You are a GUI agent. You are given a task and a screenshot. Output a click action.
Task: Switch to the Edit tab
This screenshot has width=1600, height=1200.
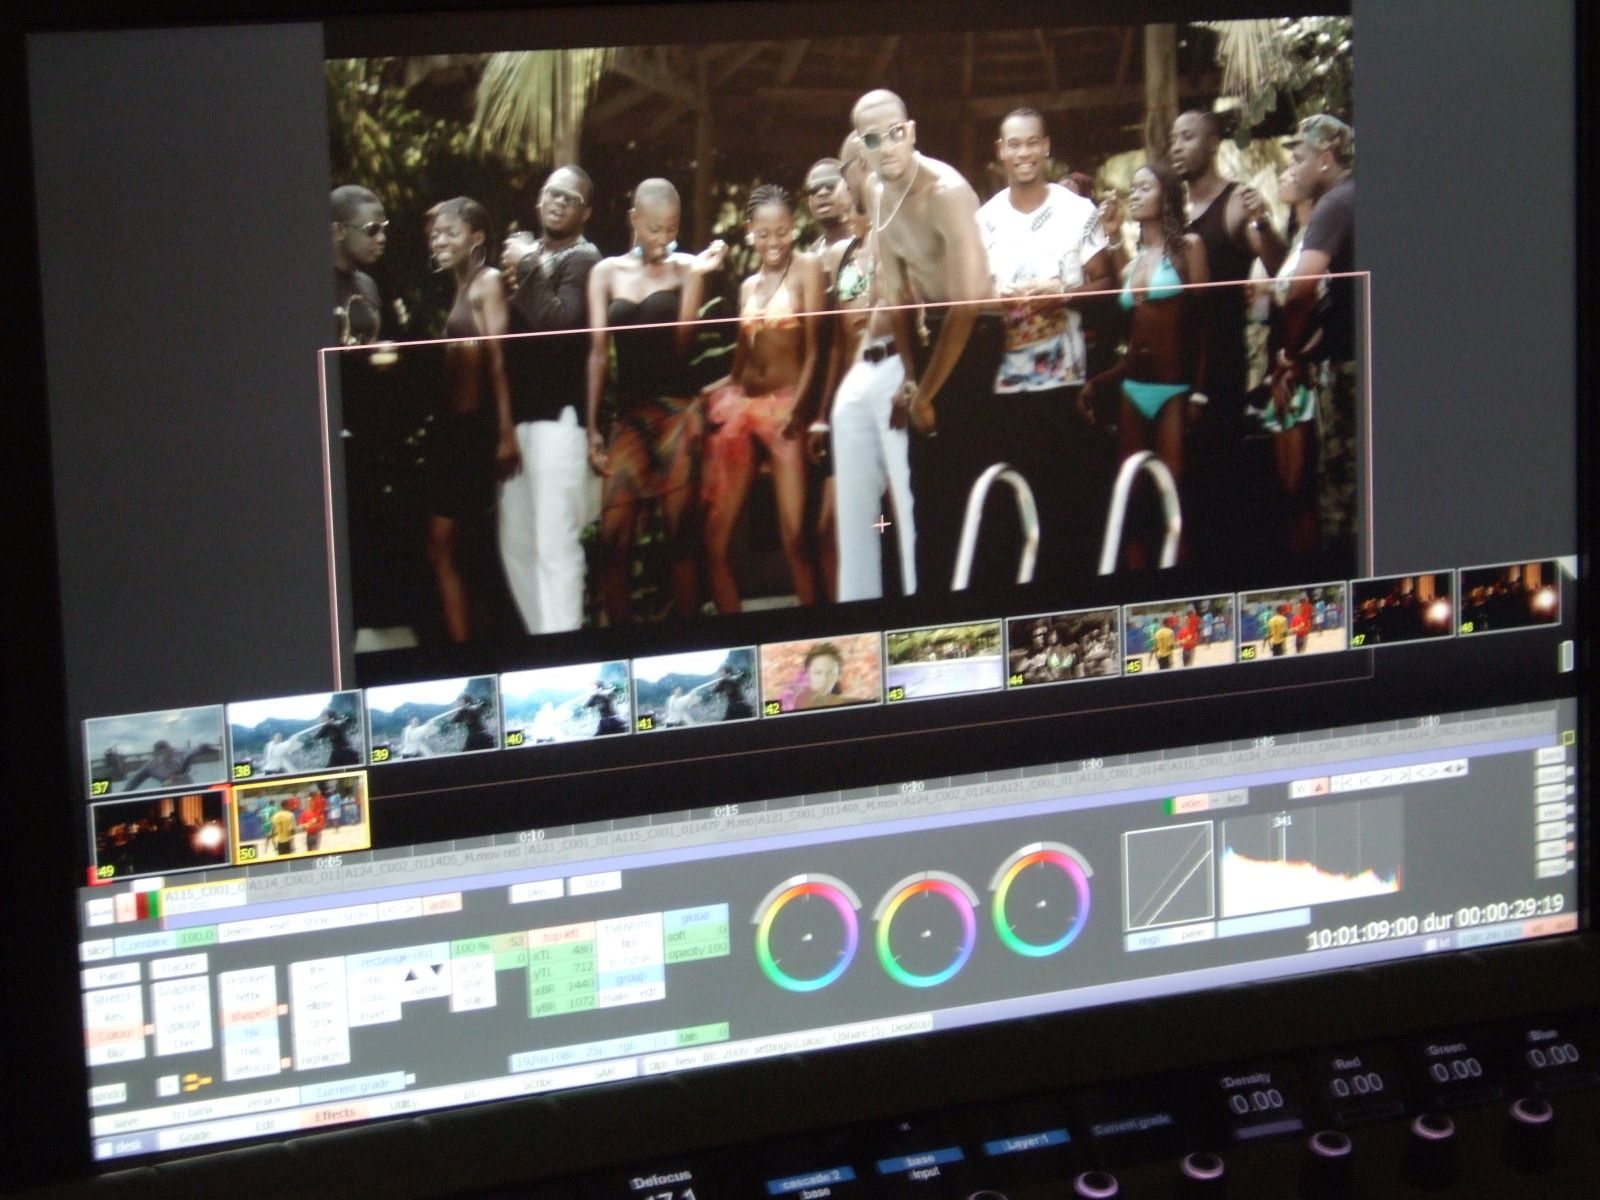point(265,1124)
